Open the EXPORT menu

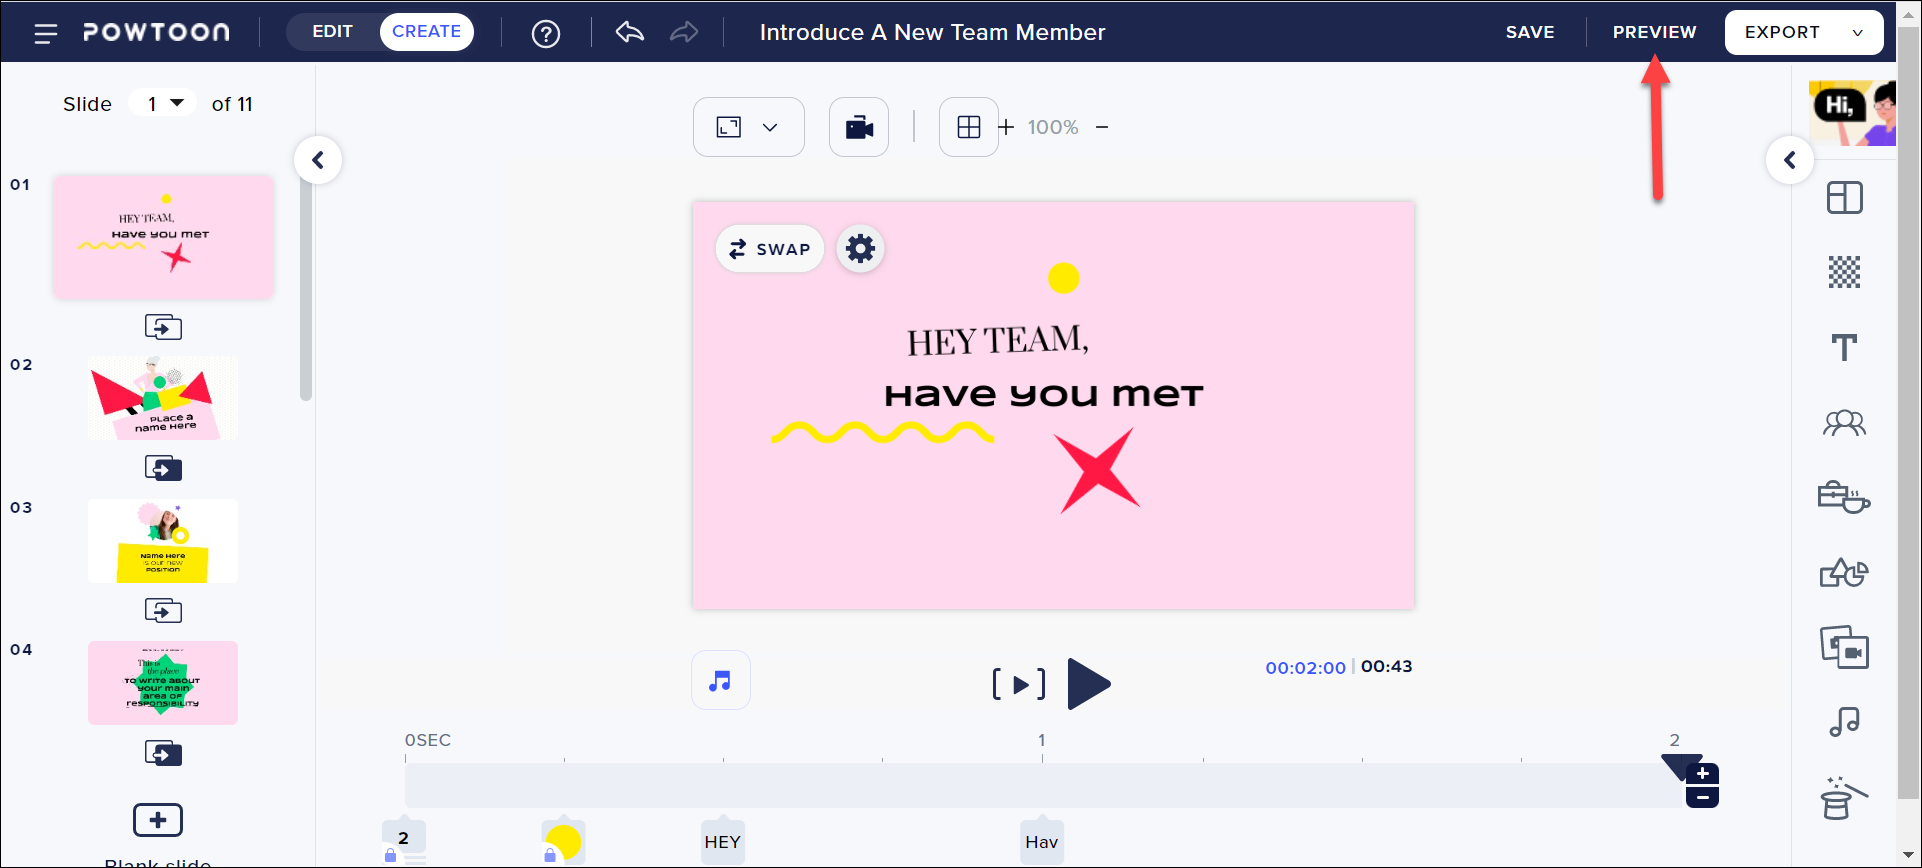point(1803,32)
